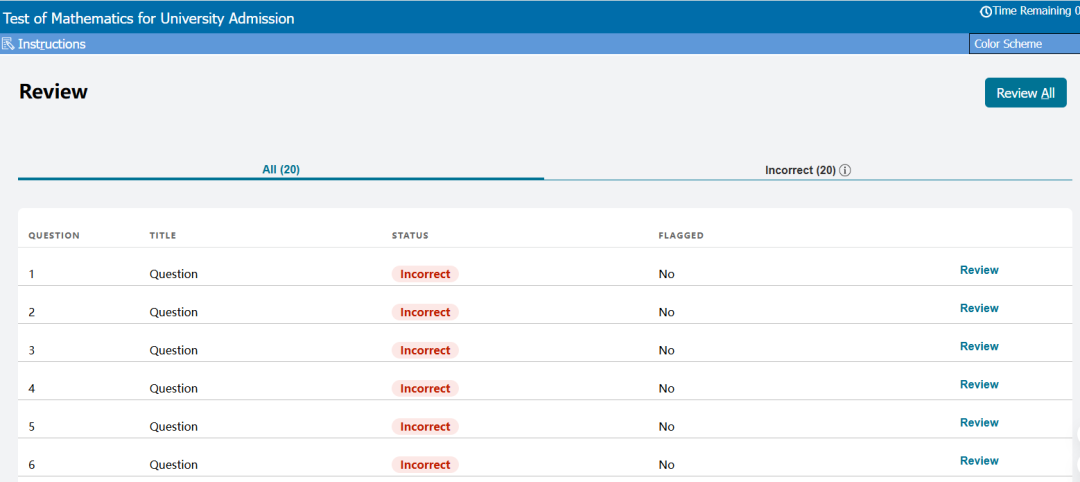Click the Instructions notepad icon
Image resolution: width=1080 pixels, height=482 pixels.
coord(8,44)
